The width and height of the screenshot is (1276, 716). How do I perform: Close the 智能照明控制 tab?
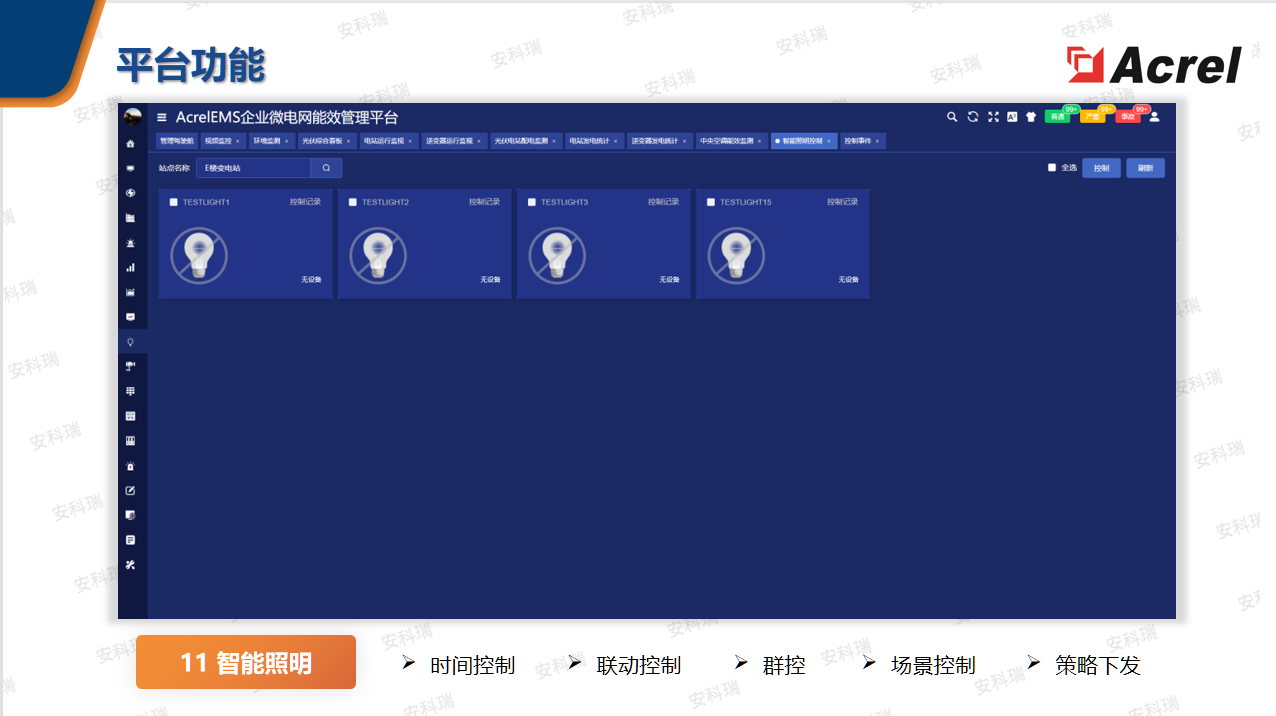[x=829, y=141]
